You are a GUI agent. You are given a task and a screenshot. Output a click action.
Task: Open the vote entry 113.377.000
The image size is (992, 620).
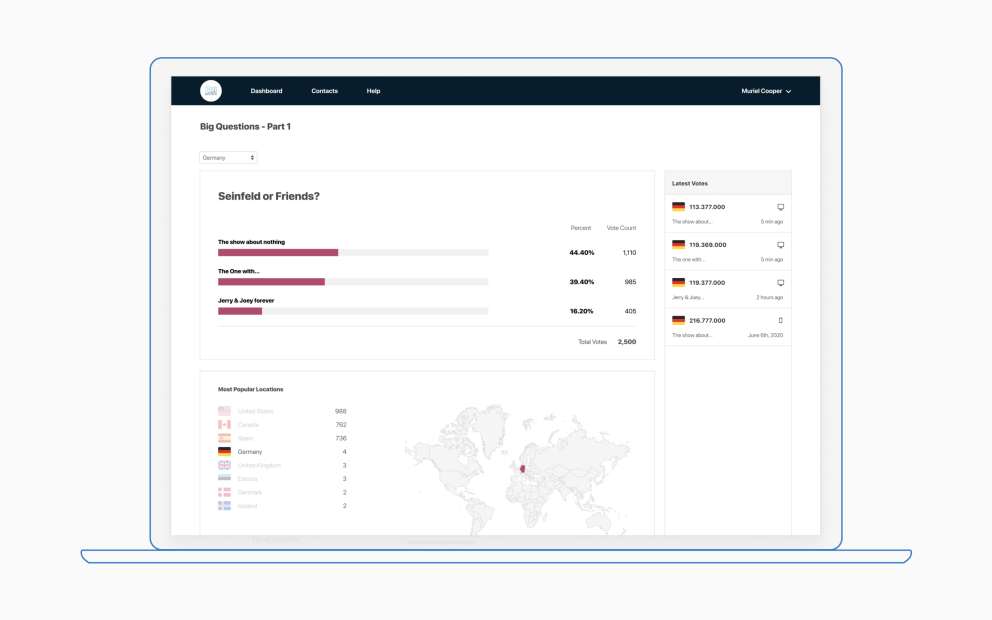[x=728, y=214]
